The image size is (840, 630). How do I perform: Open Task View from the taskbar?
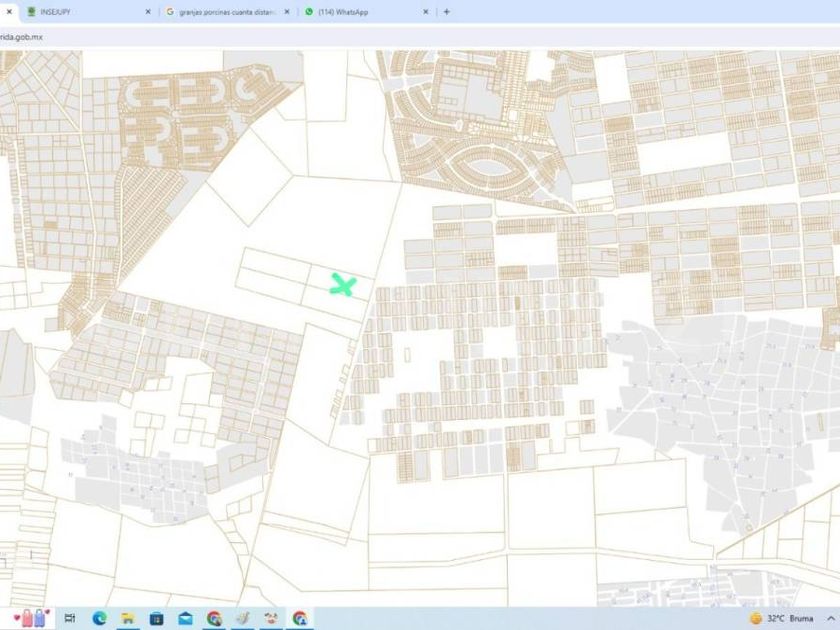(x=70, y=618)
